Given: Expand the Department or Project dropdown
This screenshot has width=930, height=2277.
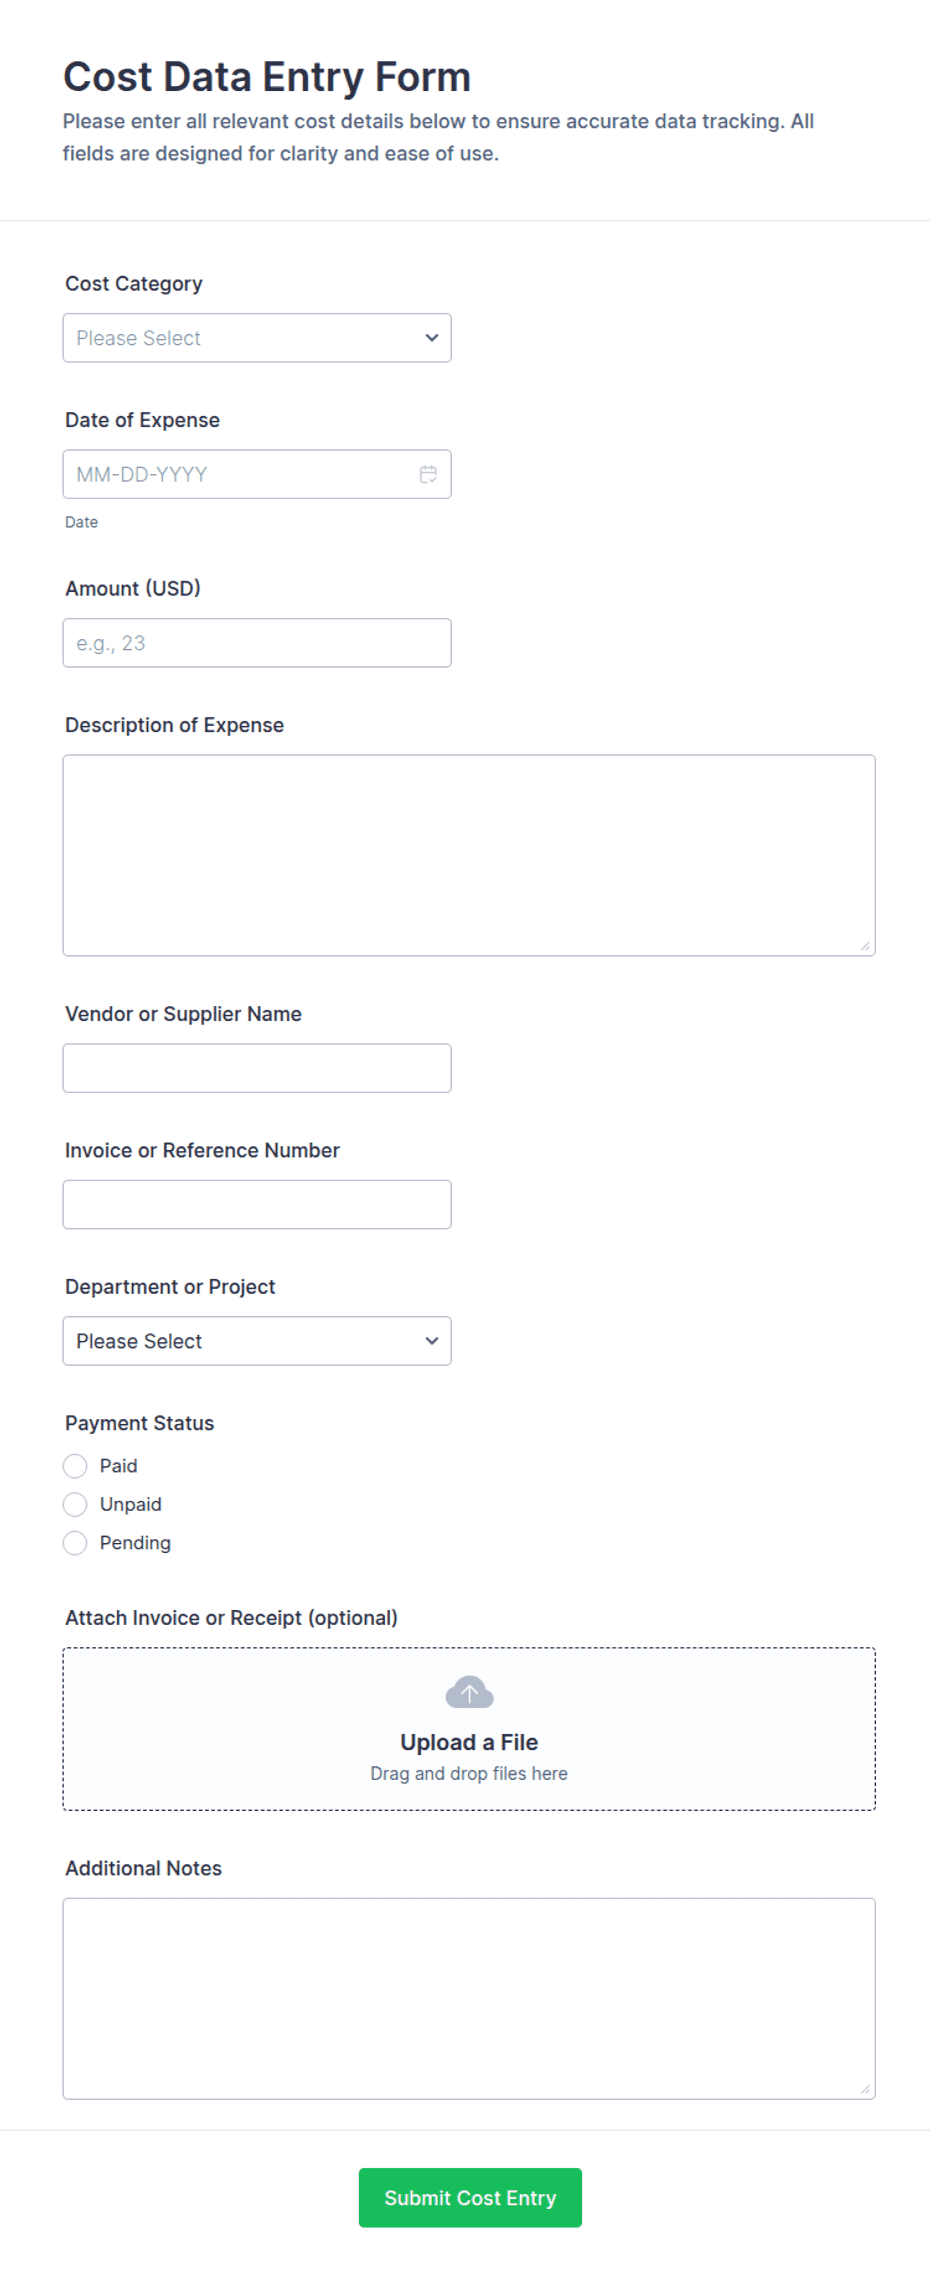Looking at the screenshot, I should click(x=257, y=1341).
